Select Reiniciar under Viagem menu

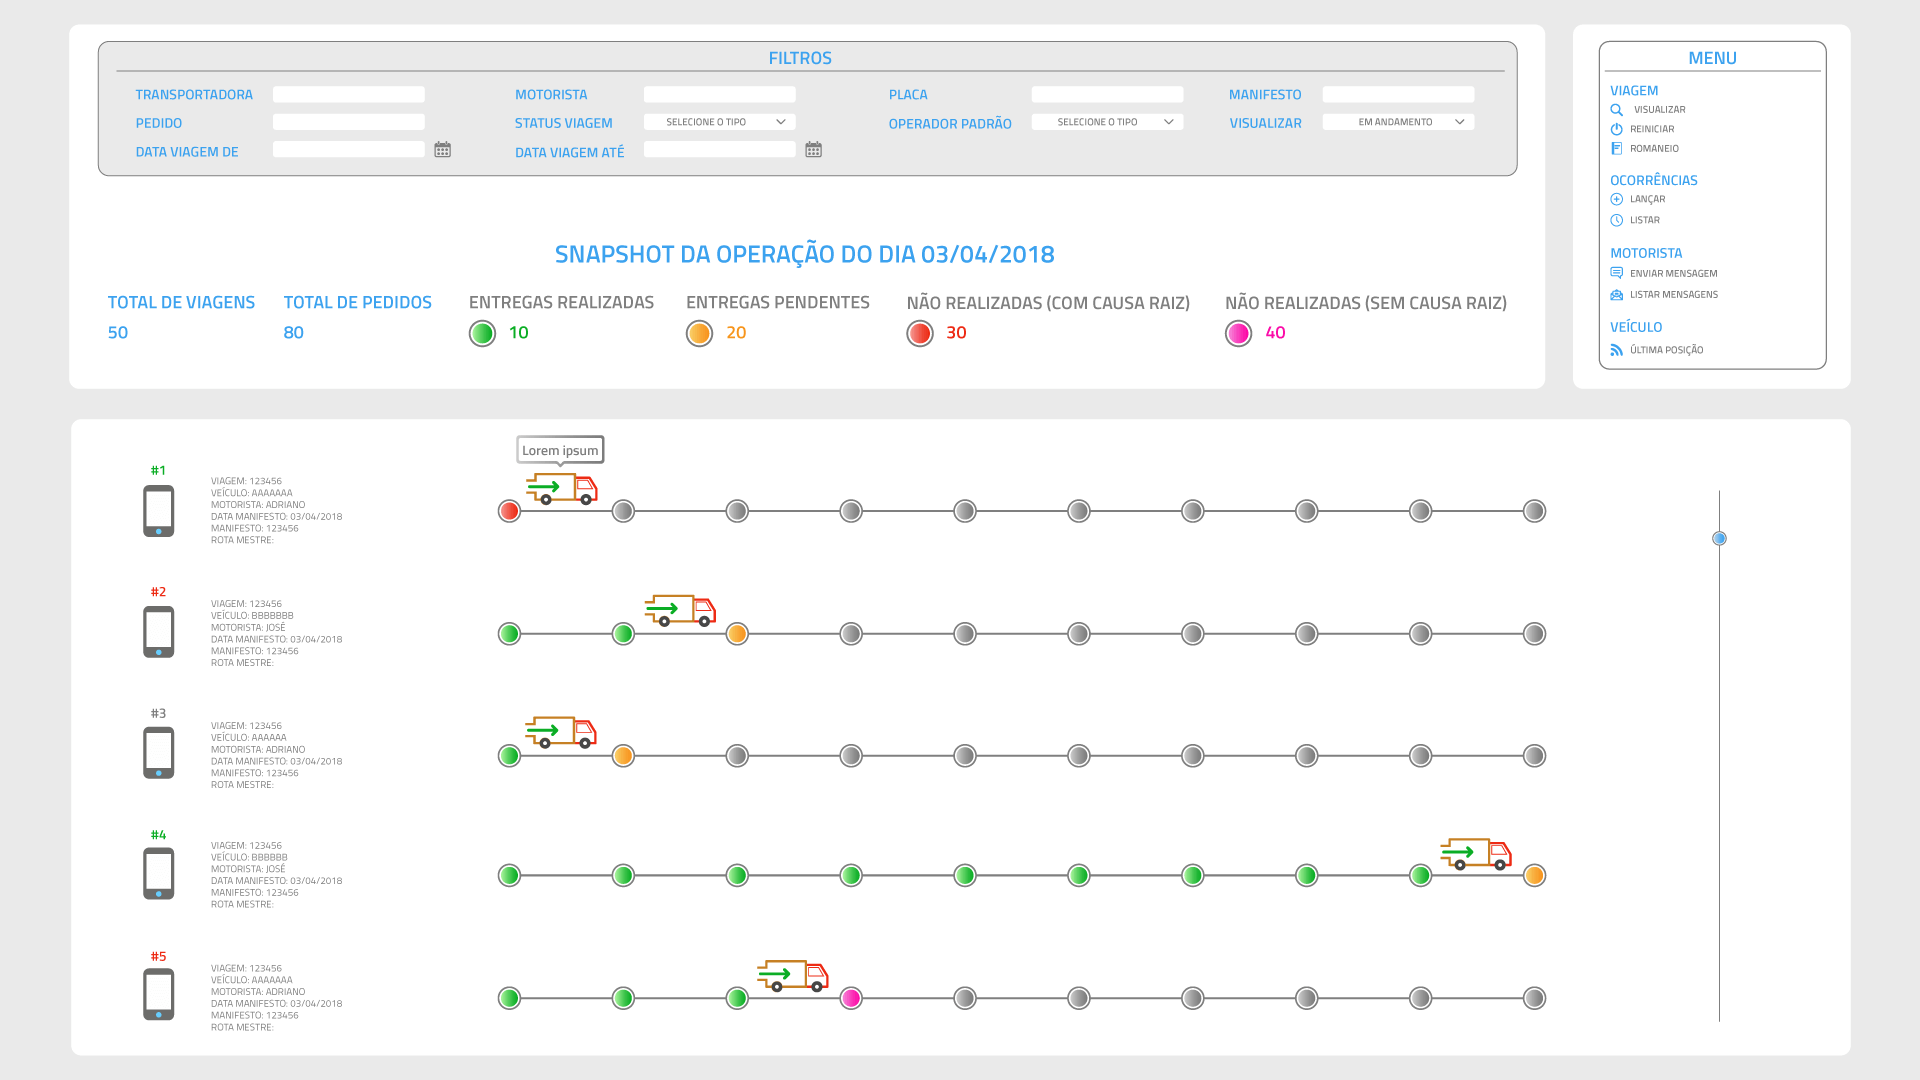(1652, 129)
